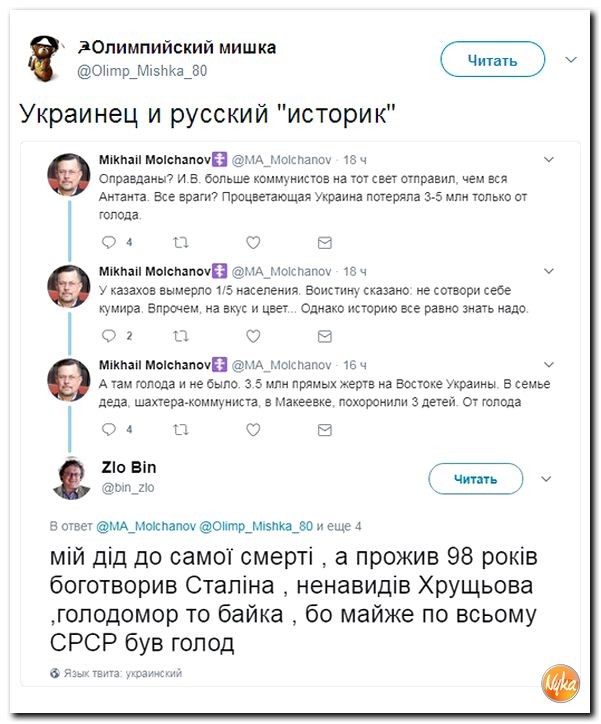
Task: Click envelope message icon on first Molchanov tweet
Action: (x=325, y=243)
